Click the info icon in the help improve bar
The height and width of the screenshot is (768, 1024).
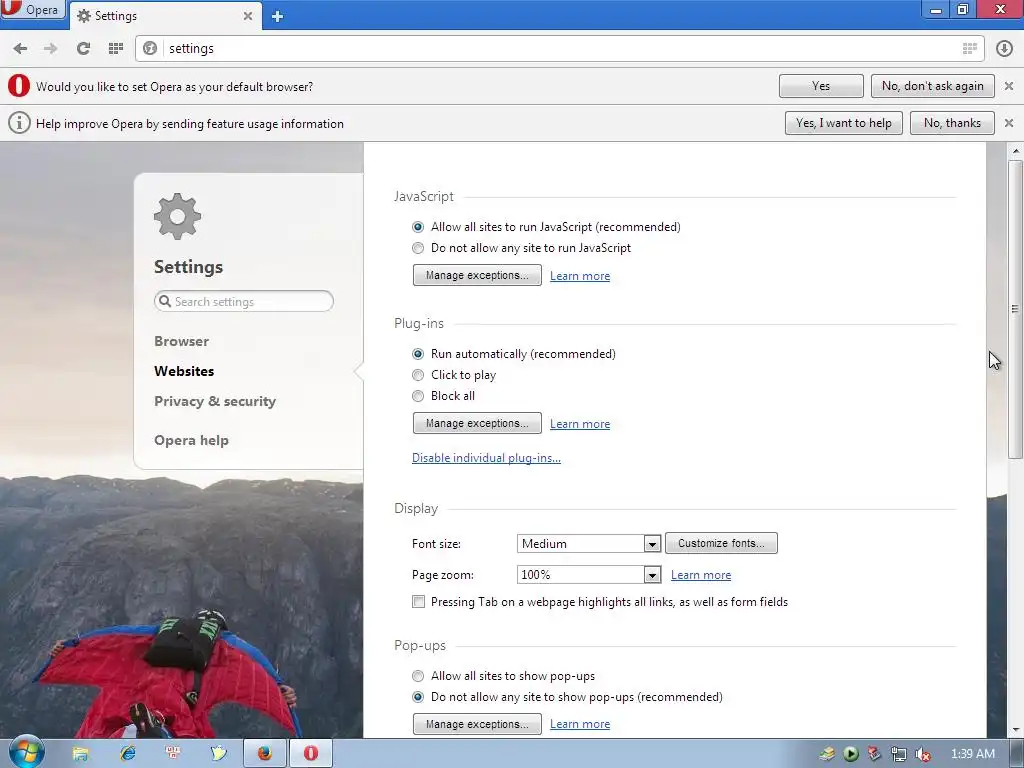(19, 123)
